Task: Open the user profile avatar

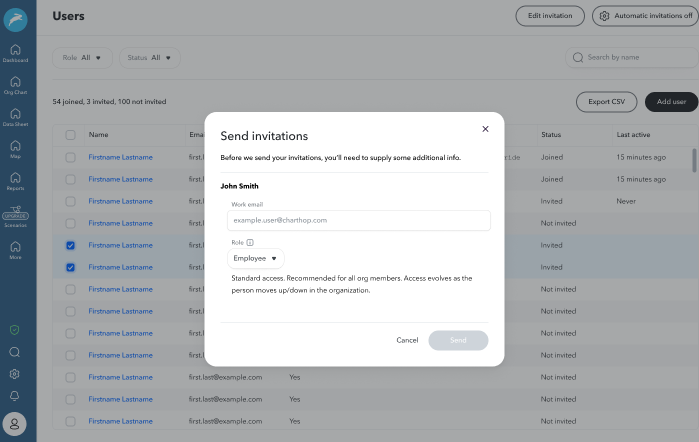Action: 15,424
